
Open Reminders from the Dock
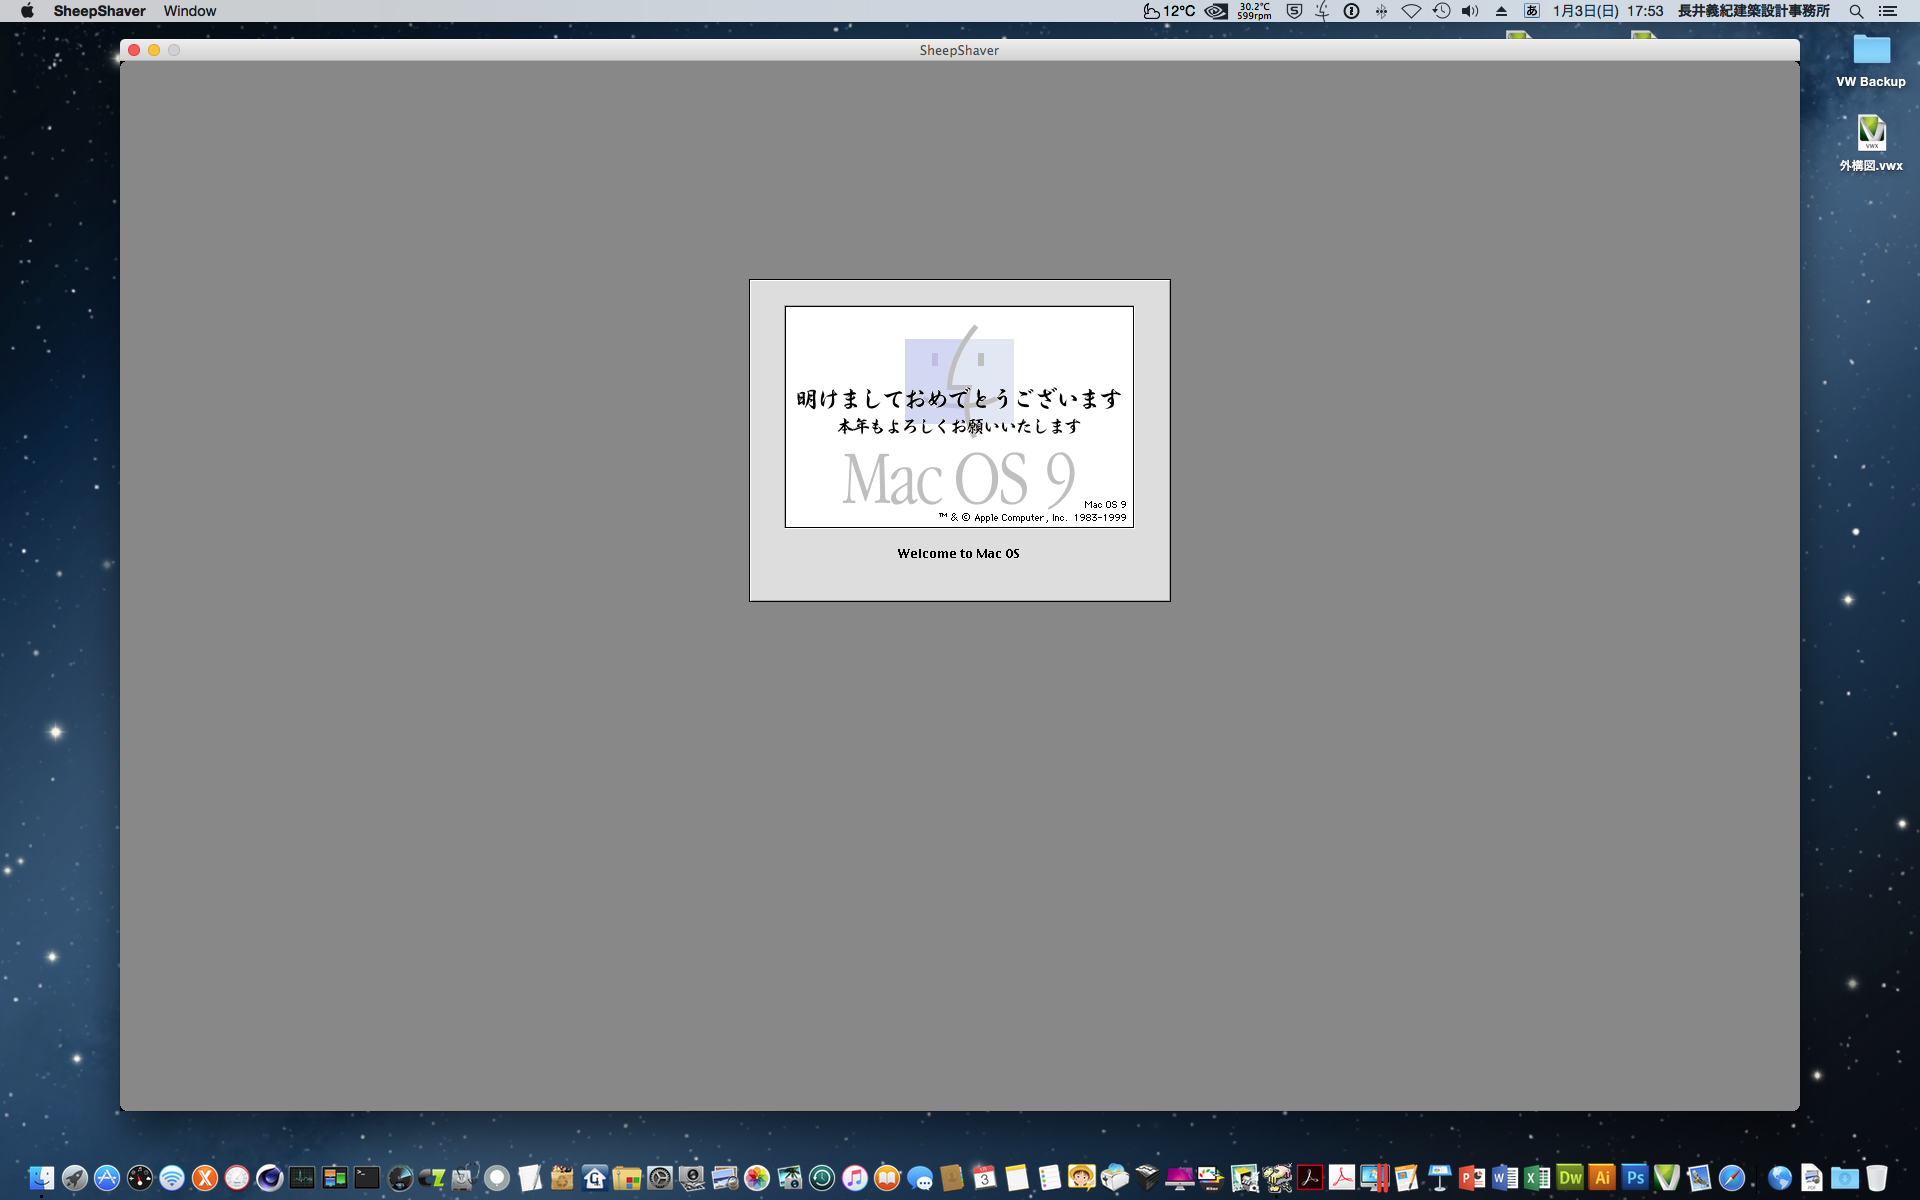click(1050, 1178)
